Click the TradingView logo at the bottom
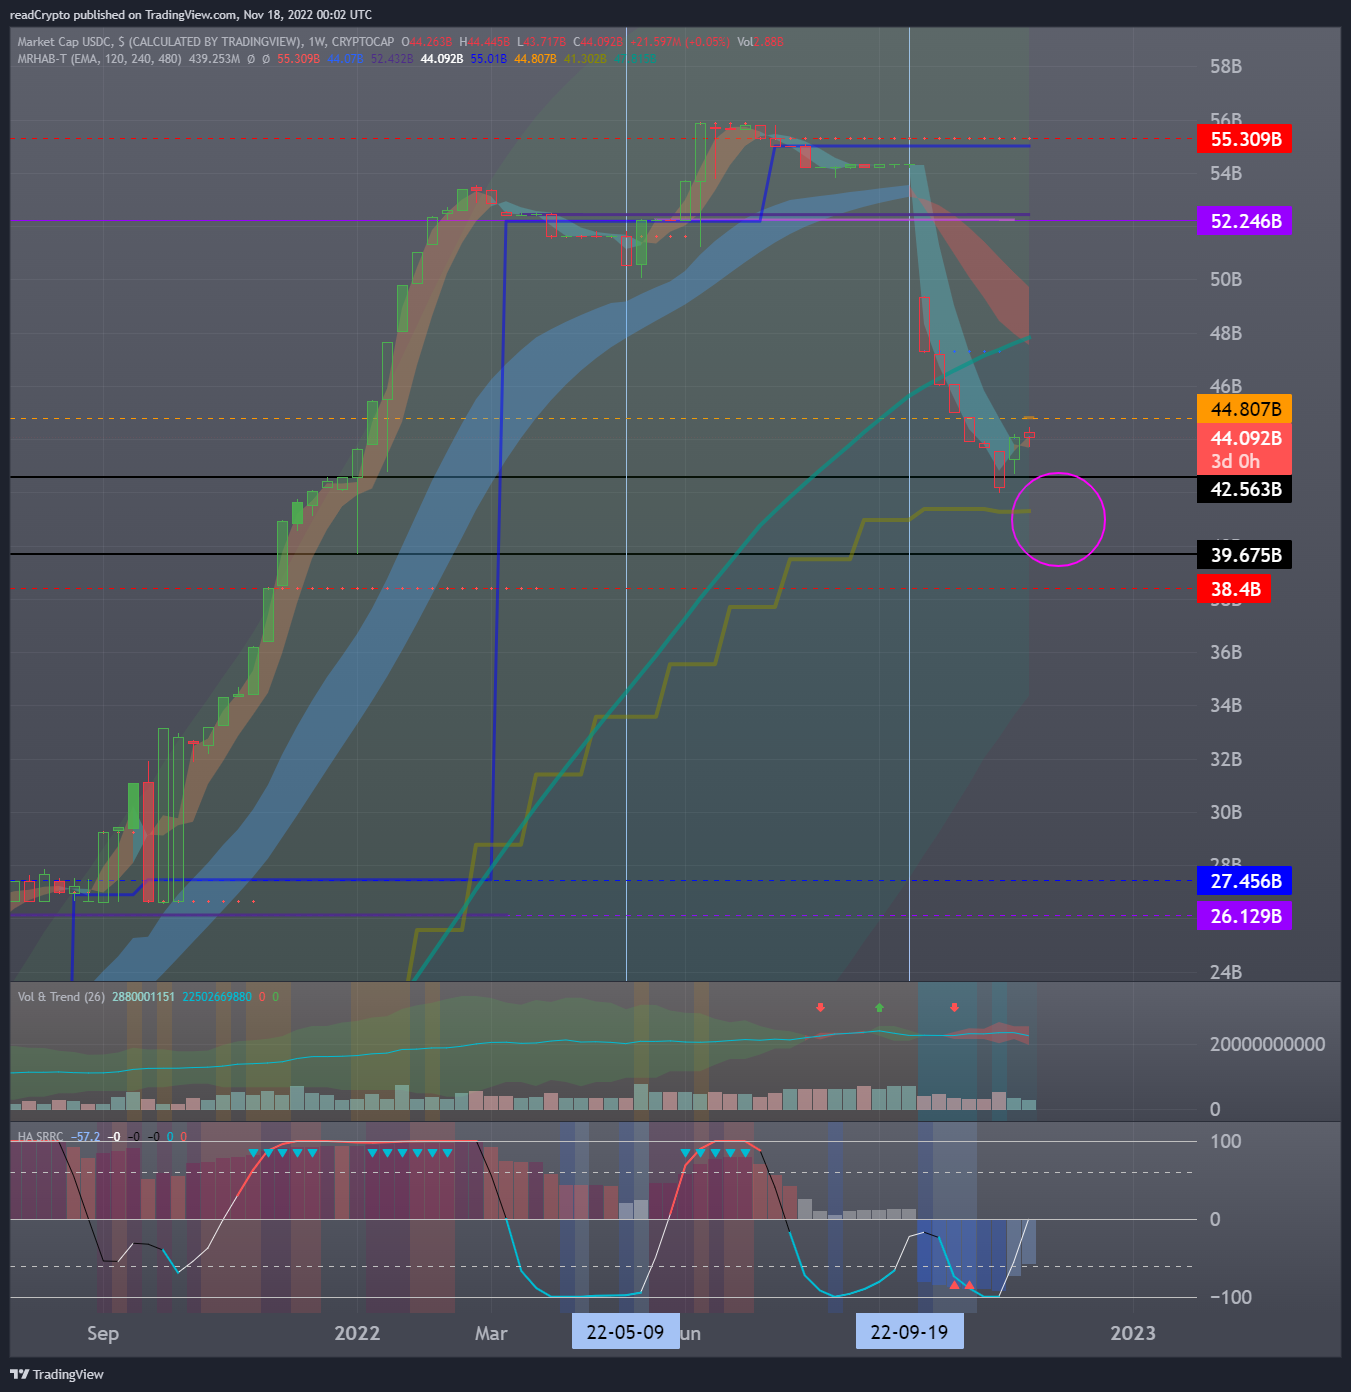Image resolution: width=1351 pixels, height=1392 pixels. [57, 1374]
